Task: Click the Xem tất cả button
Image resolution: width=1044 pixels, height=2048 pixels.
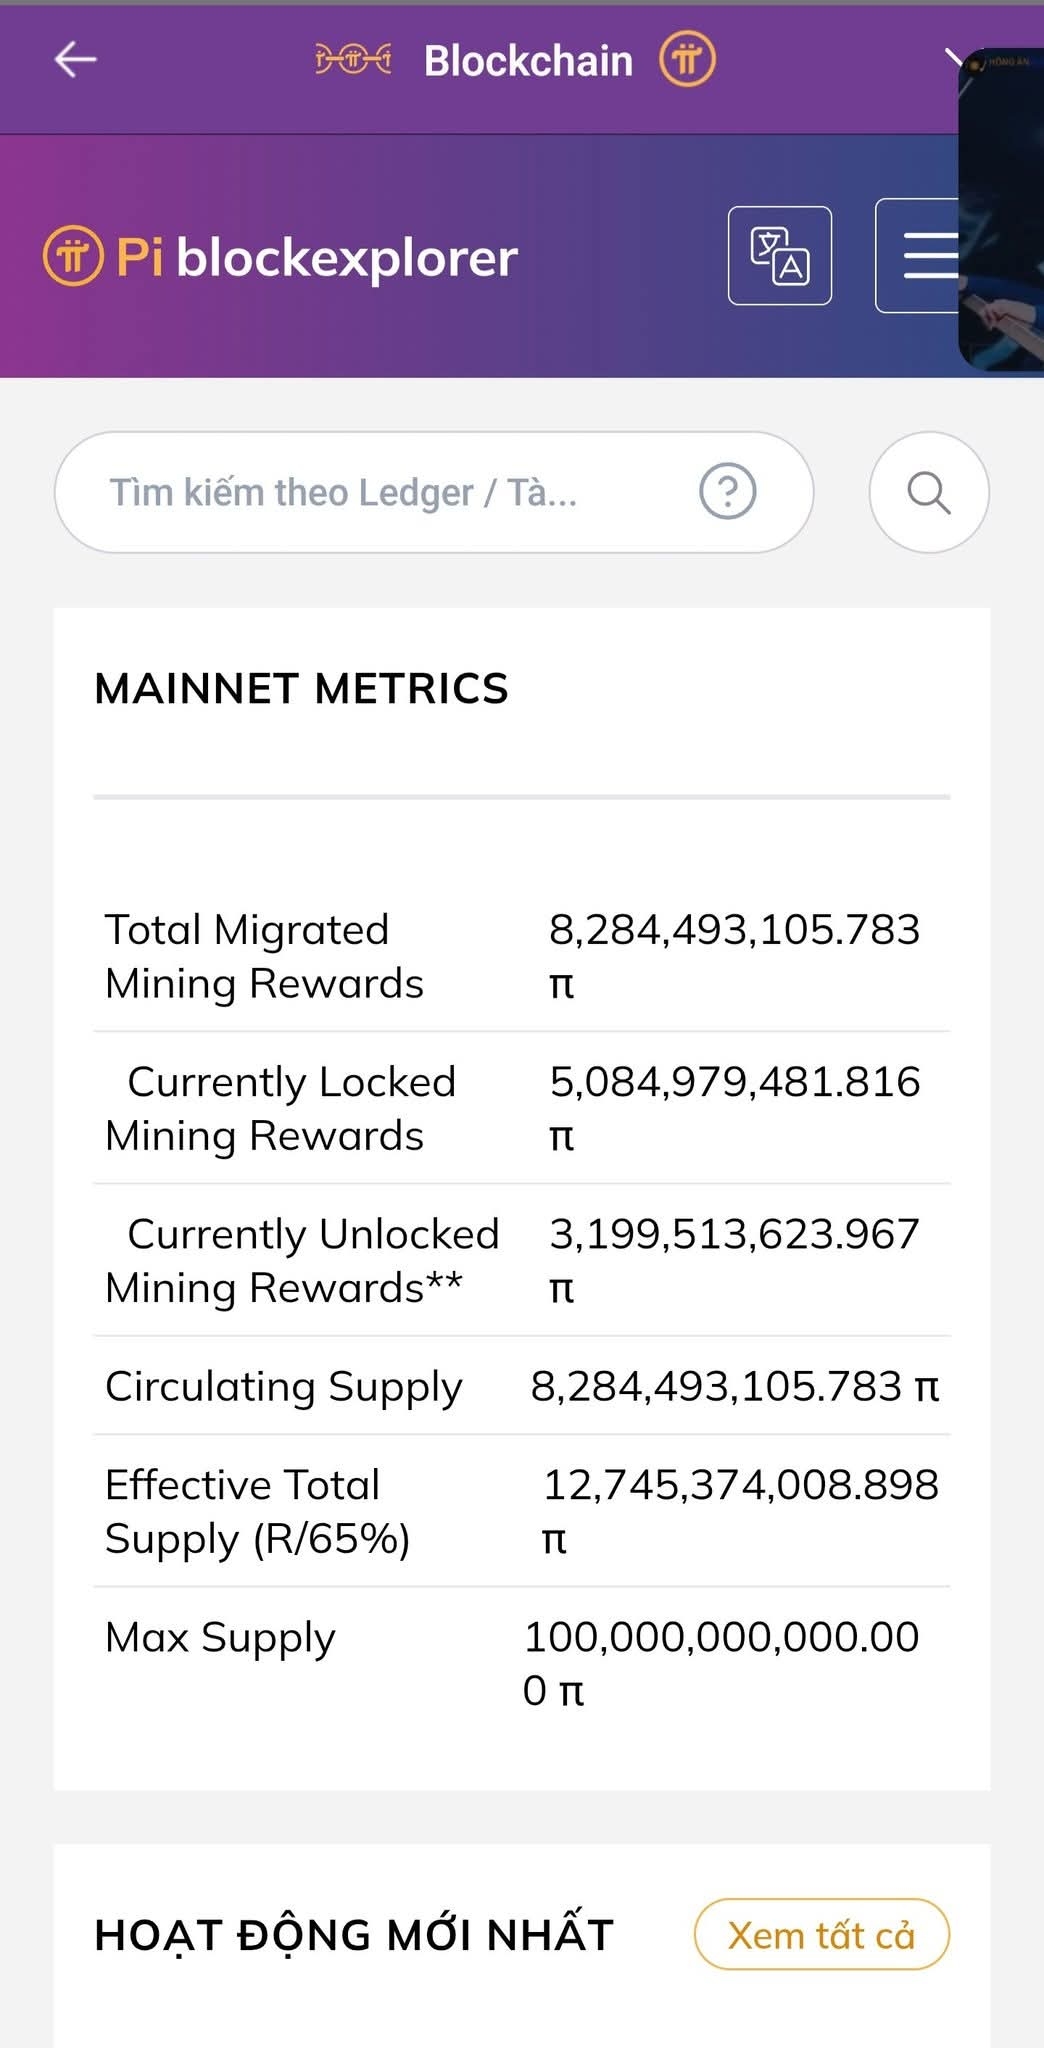Action: click(x=821, y=1935)
